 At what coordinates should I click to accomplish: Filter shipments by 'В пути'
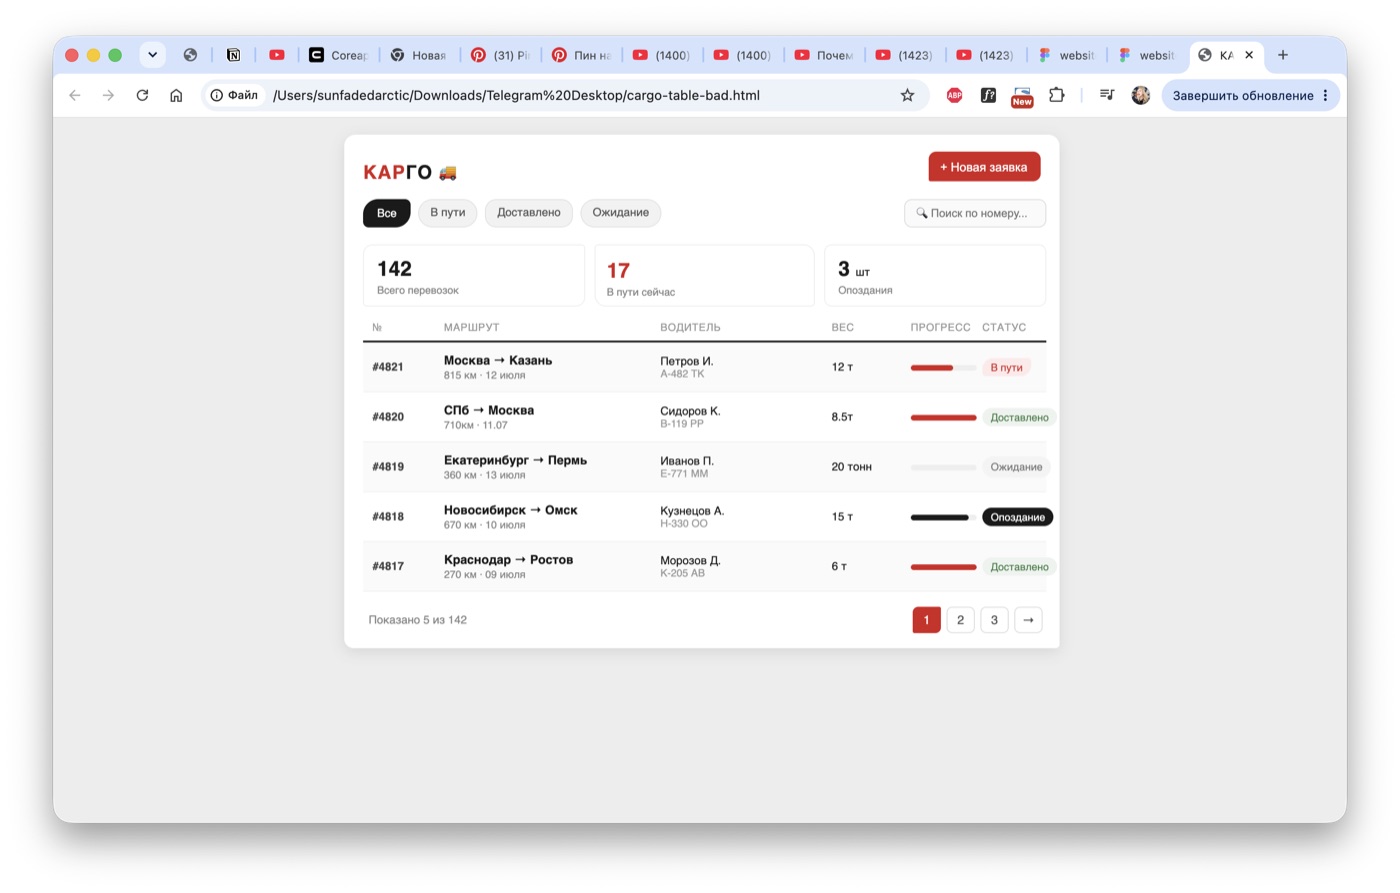(x=448, y=213)
